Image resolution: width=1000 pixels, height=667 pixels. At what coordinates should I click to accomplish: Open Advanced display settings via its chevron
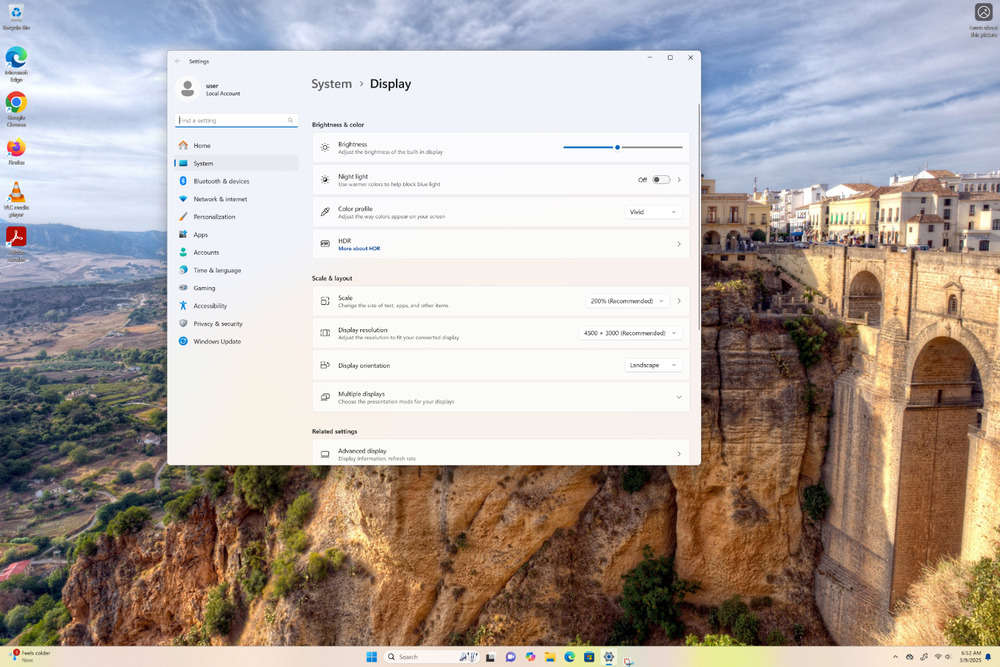tap(679, 454)
